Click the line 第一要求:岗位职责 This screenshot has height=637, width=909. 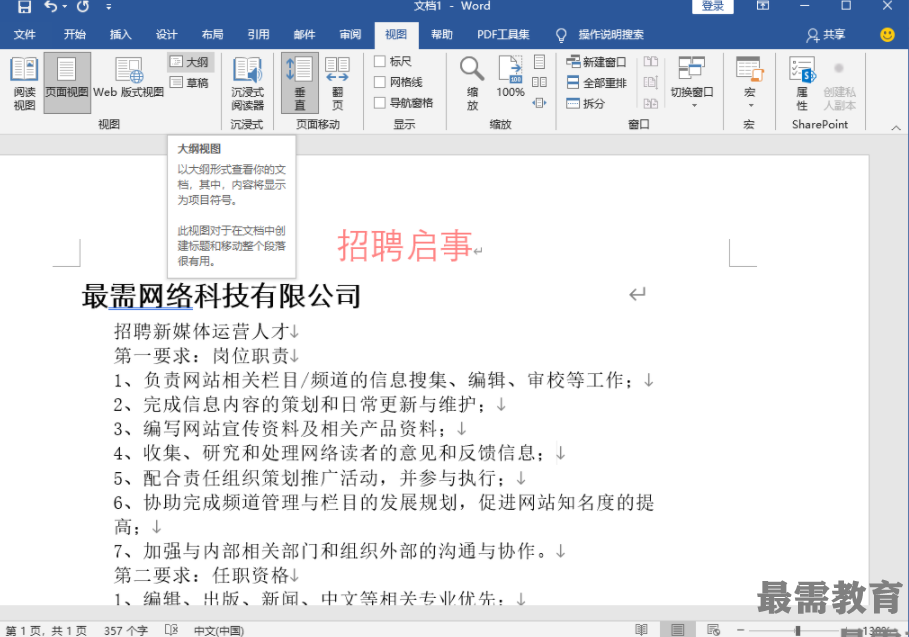click(x=201, y=355)
